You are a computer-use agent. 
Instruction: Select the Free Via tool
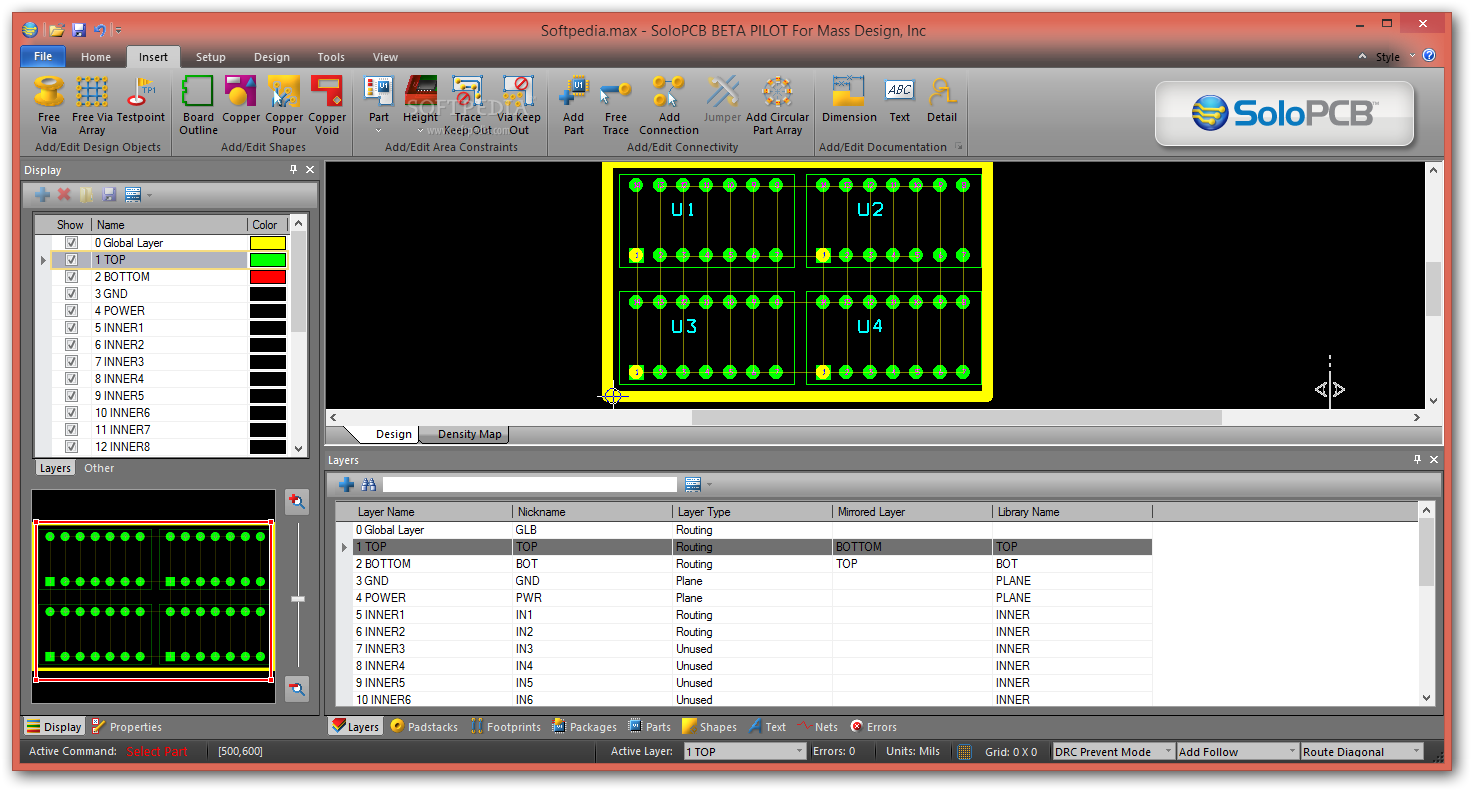48,106
